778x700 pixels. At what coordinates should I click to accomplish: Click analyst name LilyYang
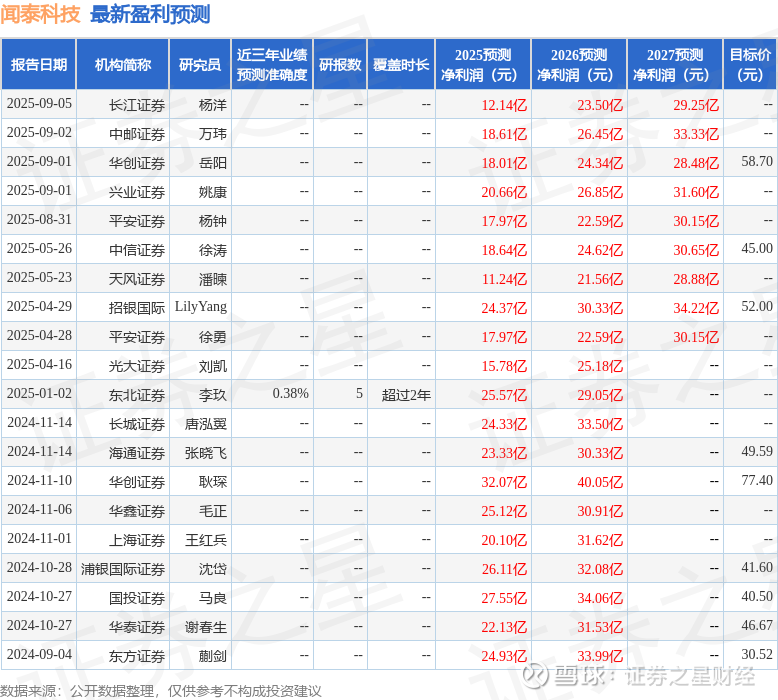tap(200, 307)
